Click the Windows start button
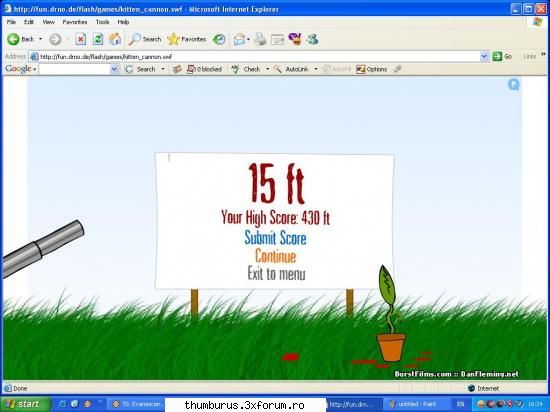The height and width of the screenshot is (412, 550). [25, 404]
